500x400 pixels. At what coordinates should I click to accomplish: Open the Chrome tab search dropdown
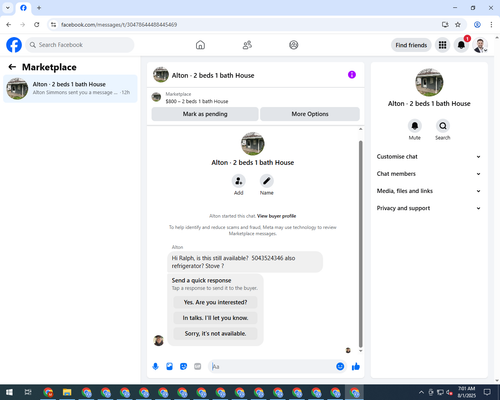click(8, 8)
